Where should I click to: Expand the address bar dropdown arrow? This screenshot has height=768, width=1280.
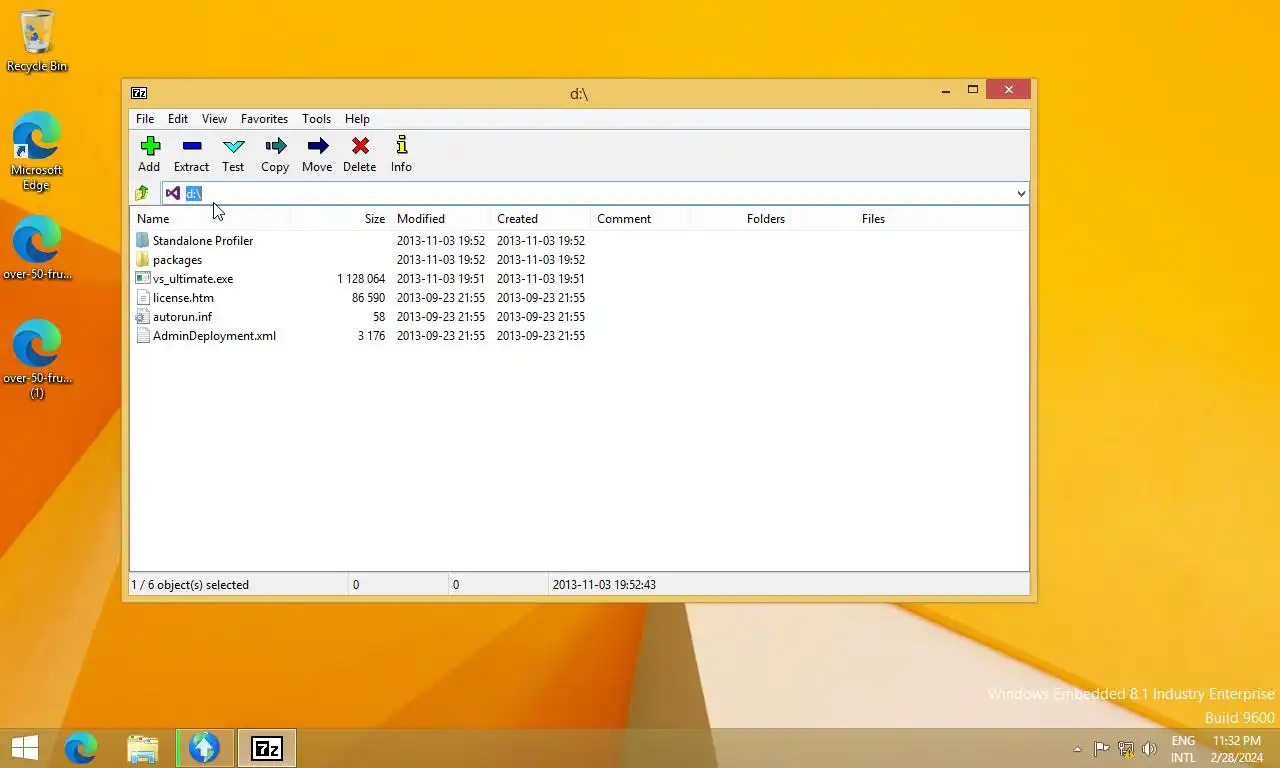[1021, 193]
